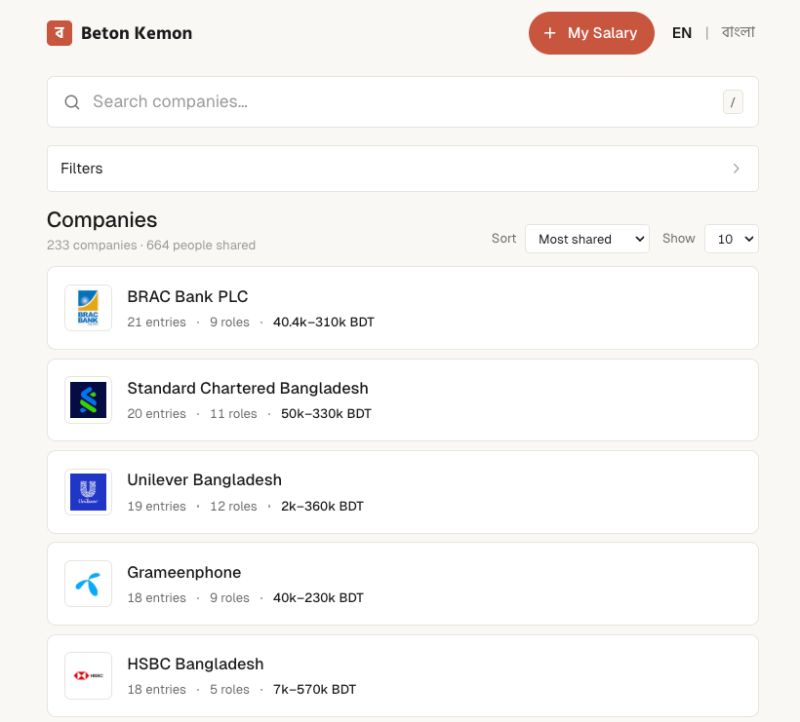Click '11 roles' under Standard Chartered

click(234, 414)
